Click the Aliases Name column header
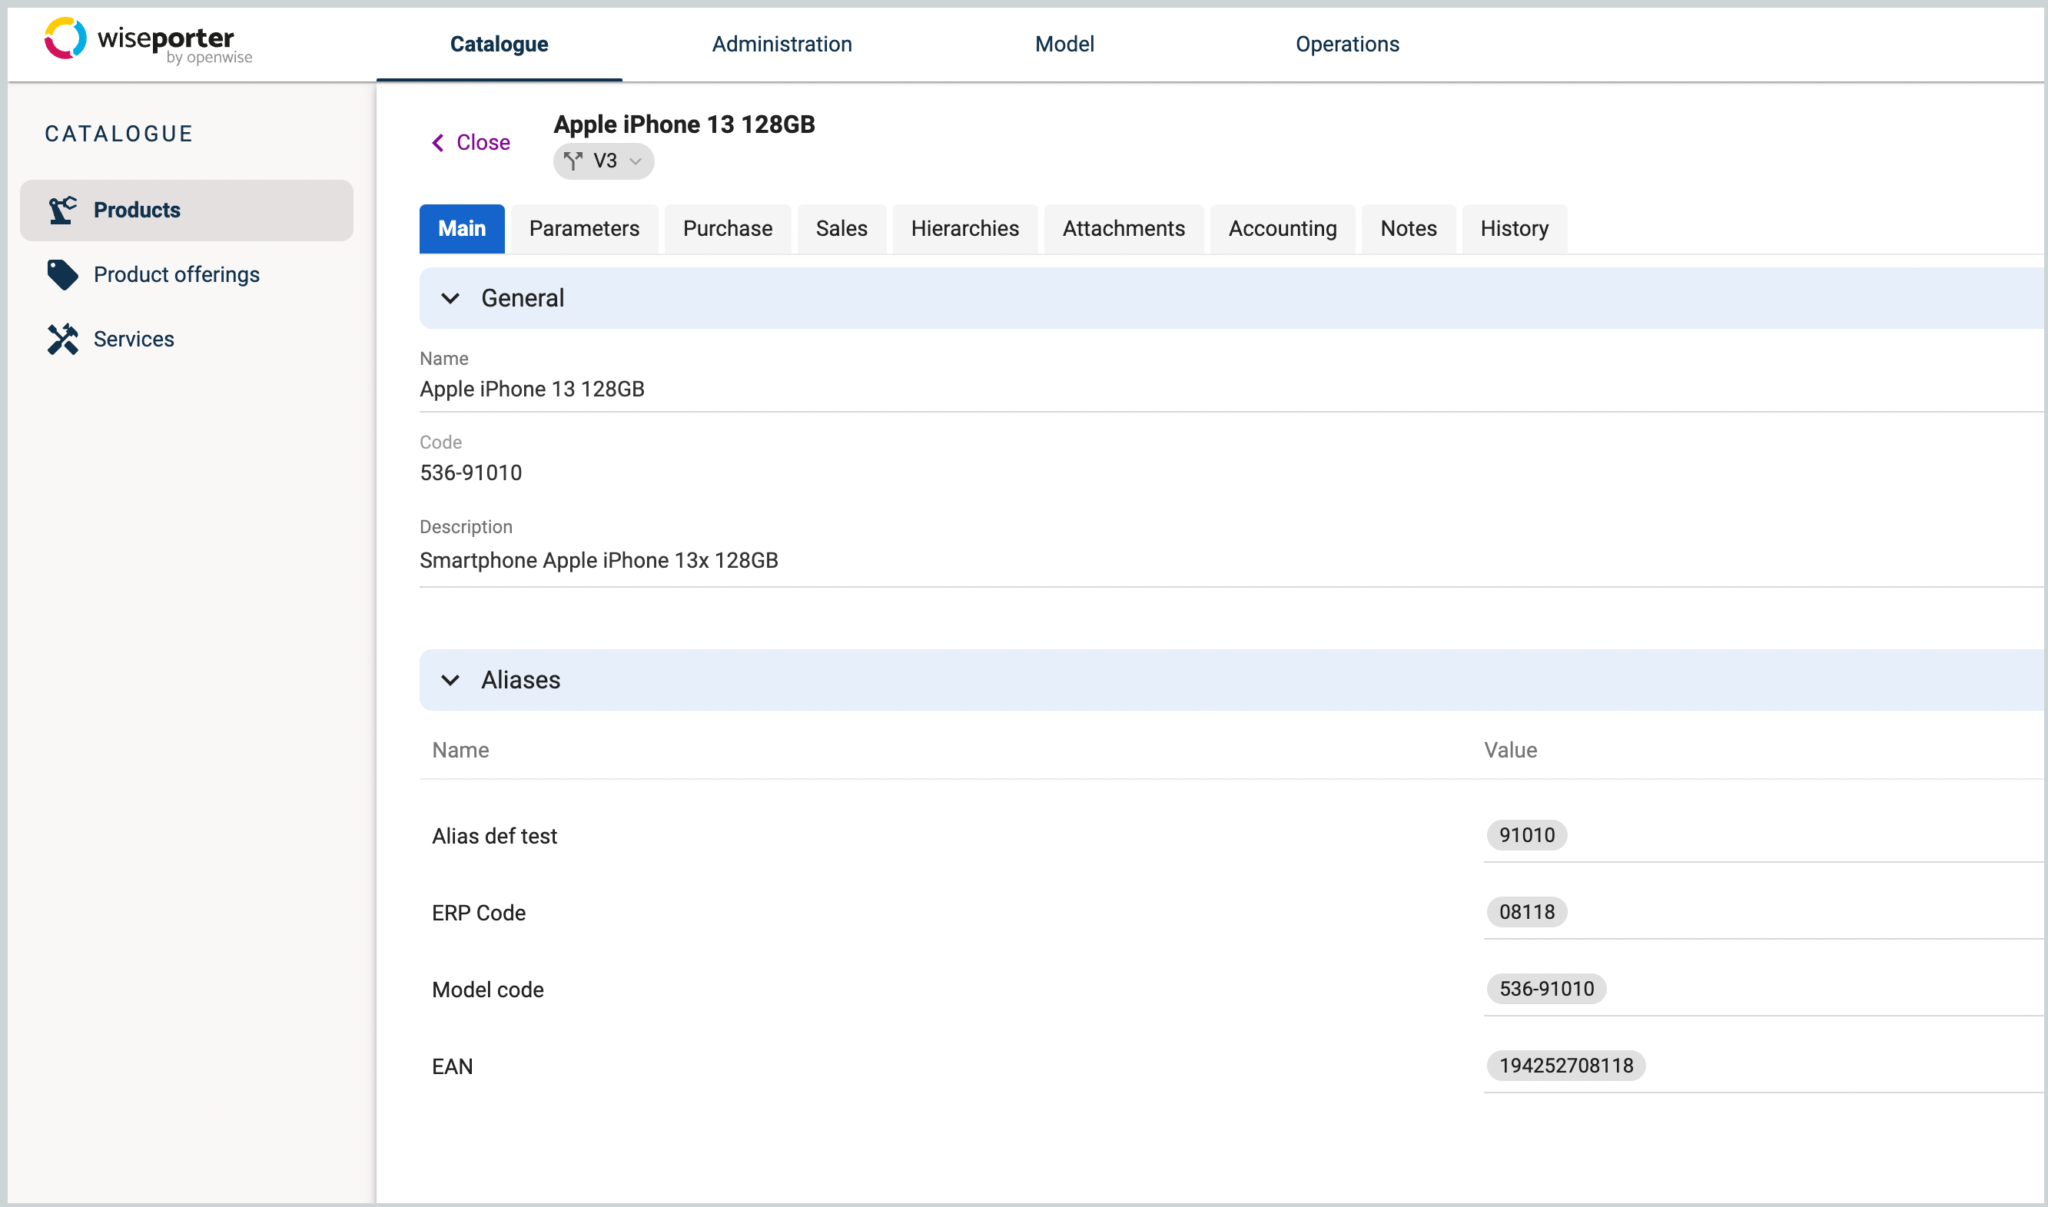Image resolution: width=2048 pixels, height=1207 pixels. pyautogui.click(x=460, y=750)
